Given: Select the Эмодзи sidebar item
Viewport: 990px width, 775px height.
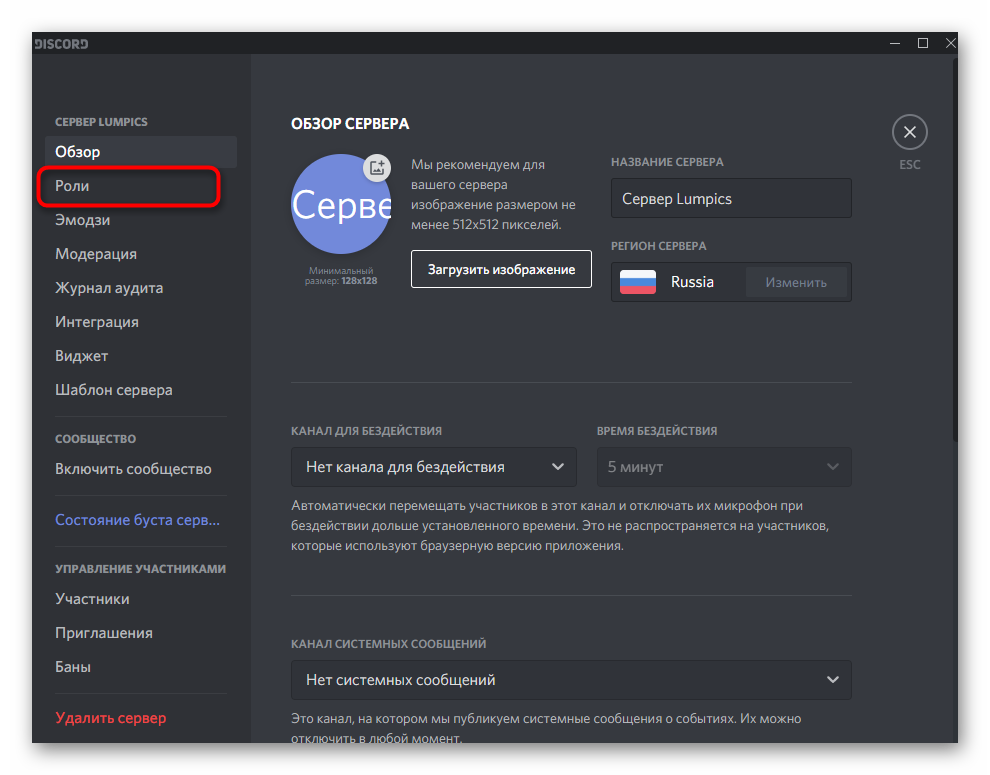Looking at the screenshot, I should (82, 220).
